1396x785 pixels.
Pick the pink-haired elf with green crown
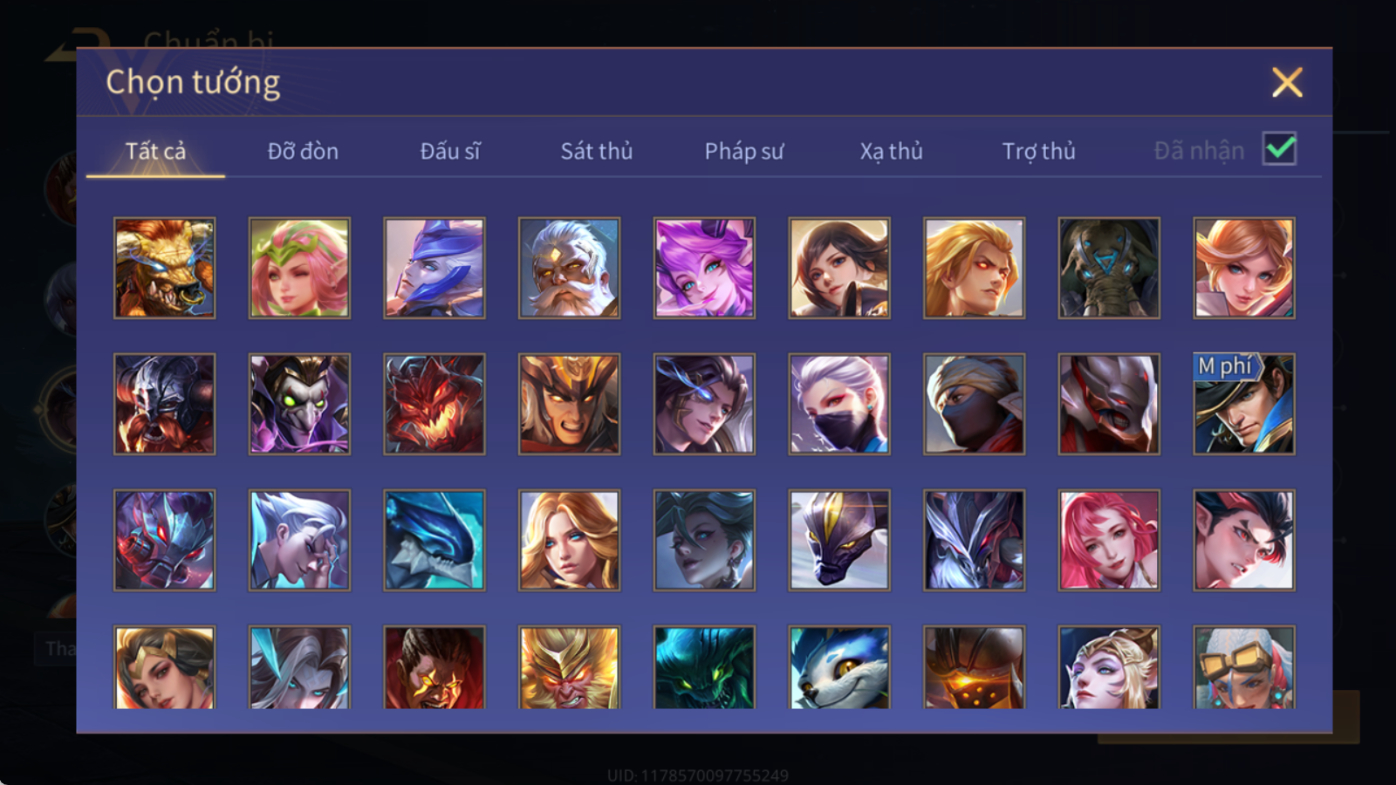(299, 268)
